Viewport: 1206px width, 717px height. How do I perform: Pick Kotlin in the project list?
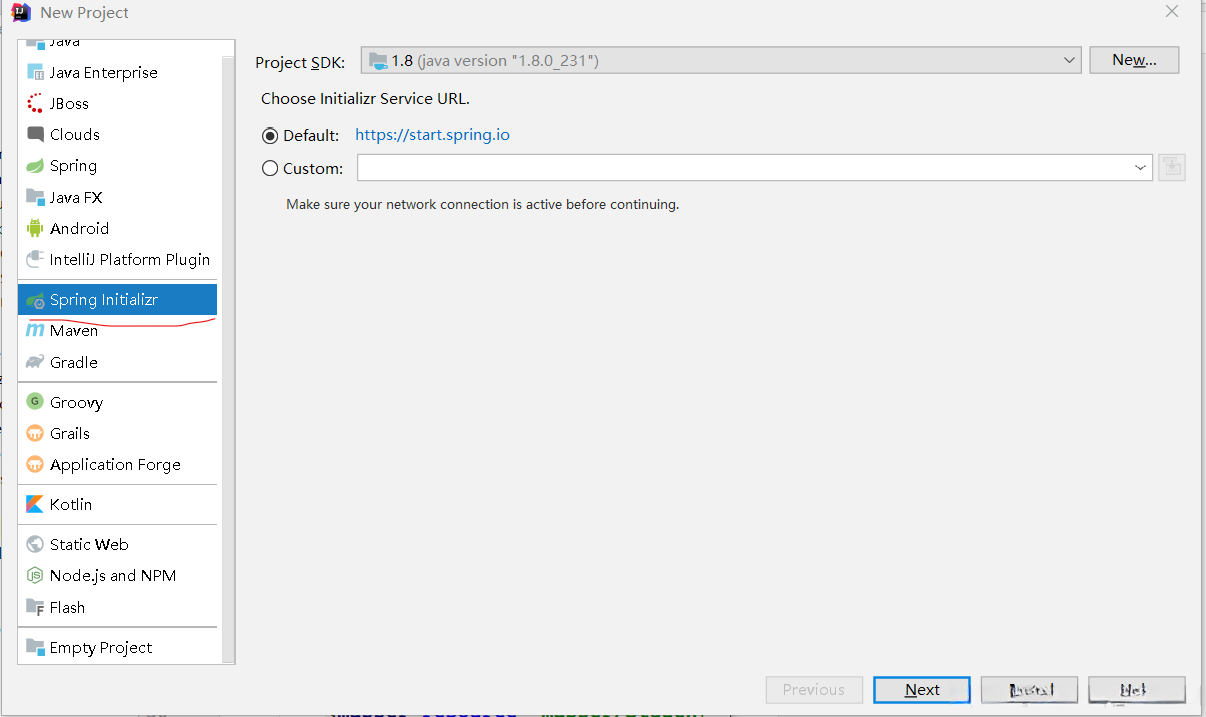tap(117, 504)
